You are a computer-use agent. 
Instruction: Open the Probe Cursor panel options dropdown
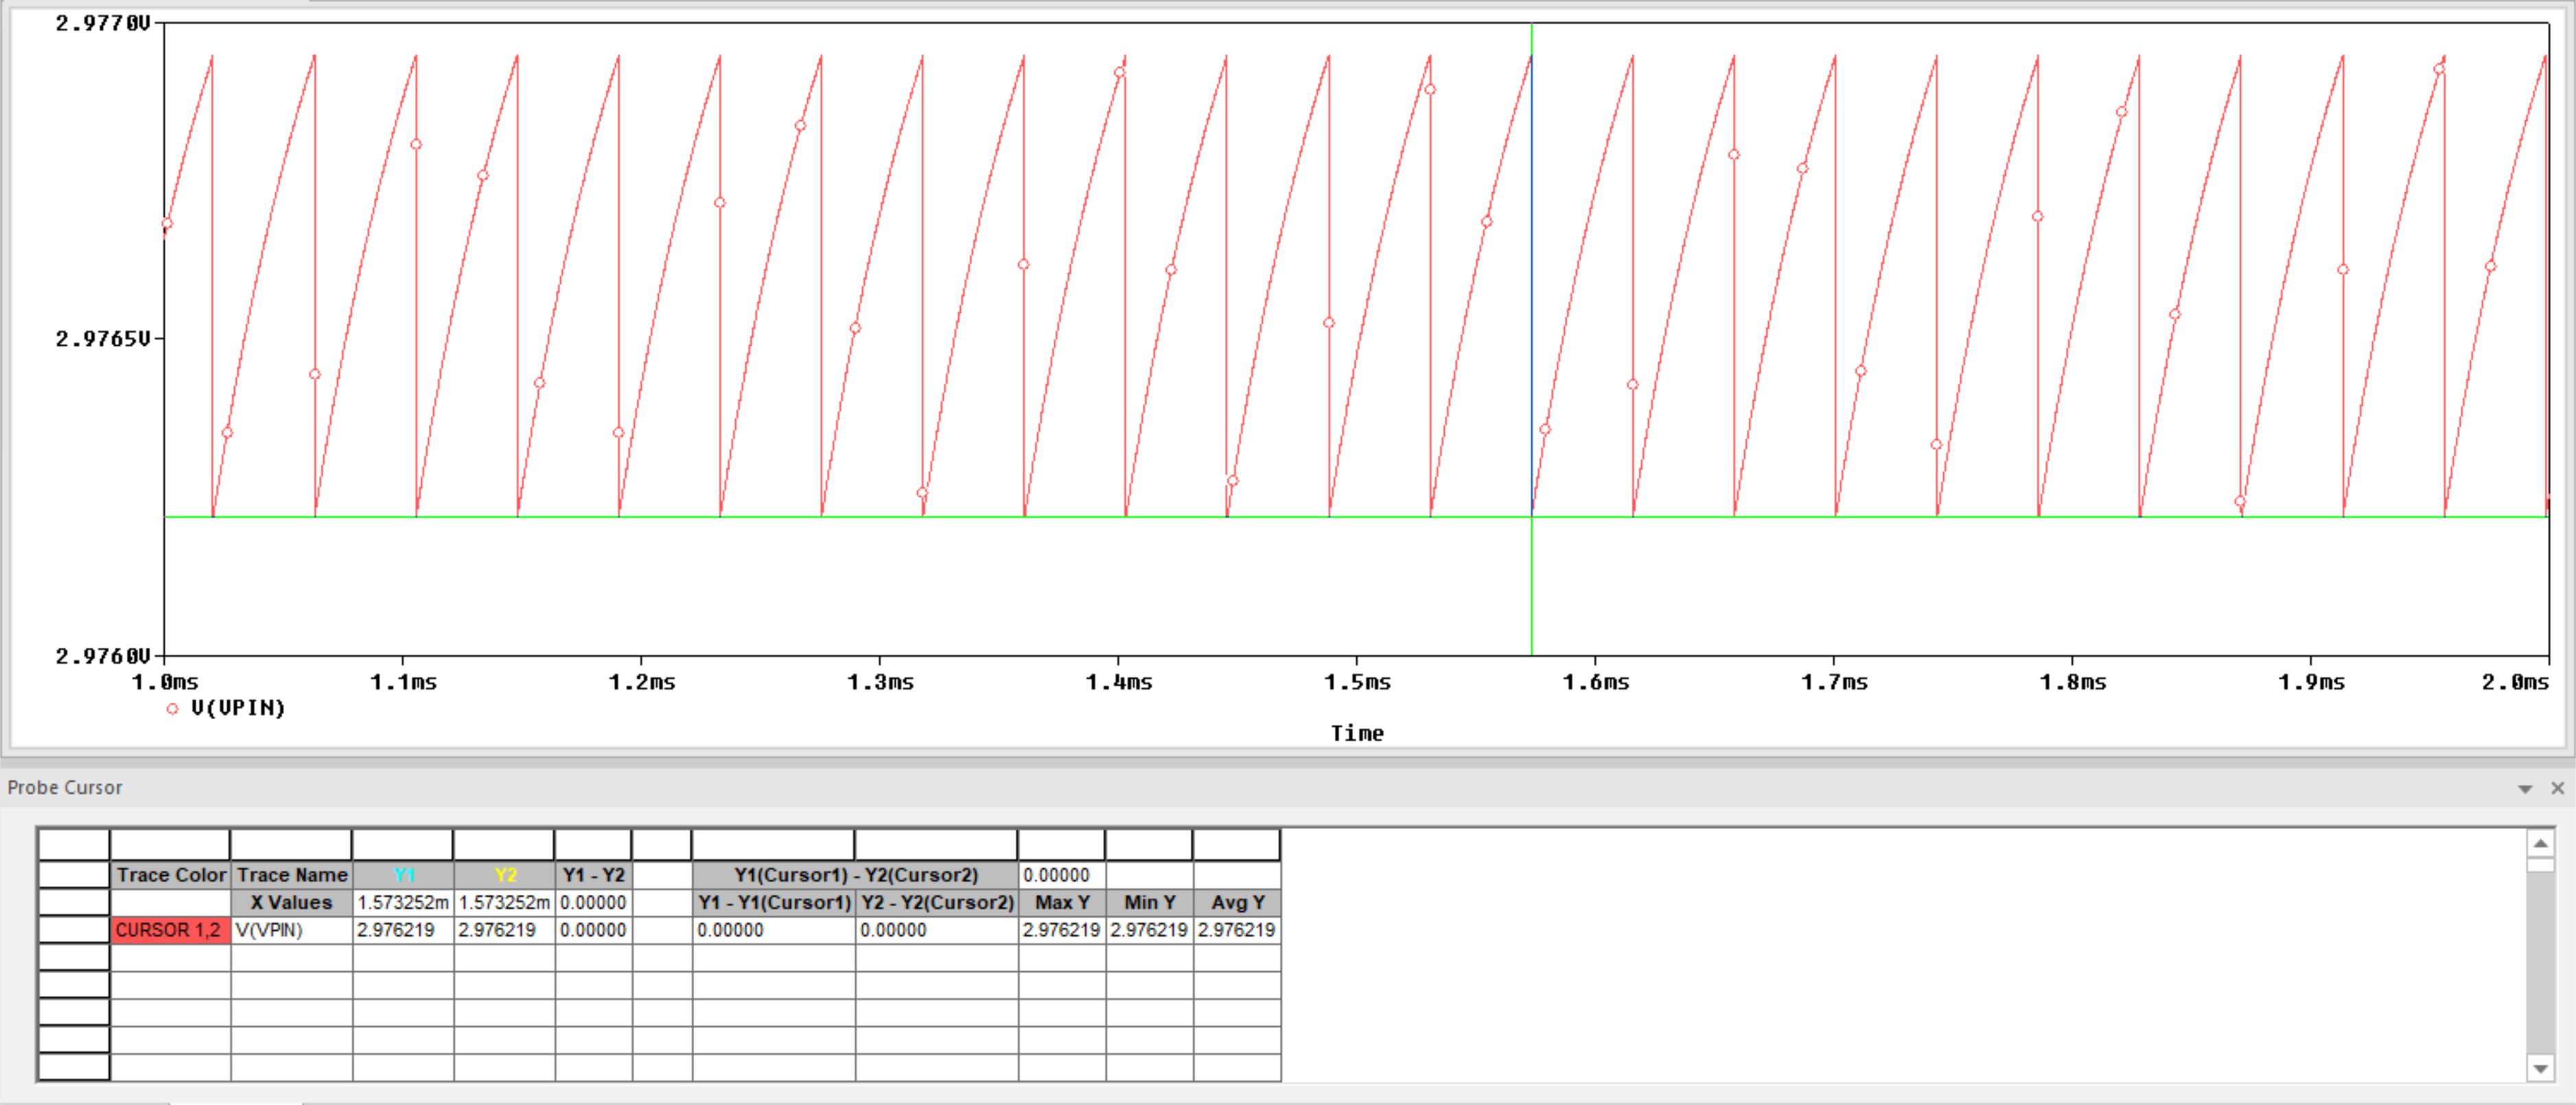pyautogui.click(x=2524, y=789)
